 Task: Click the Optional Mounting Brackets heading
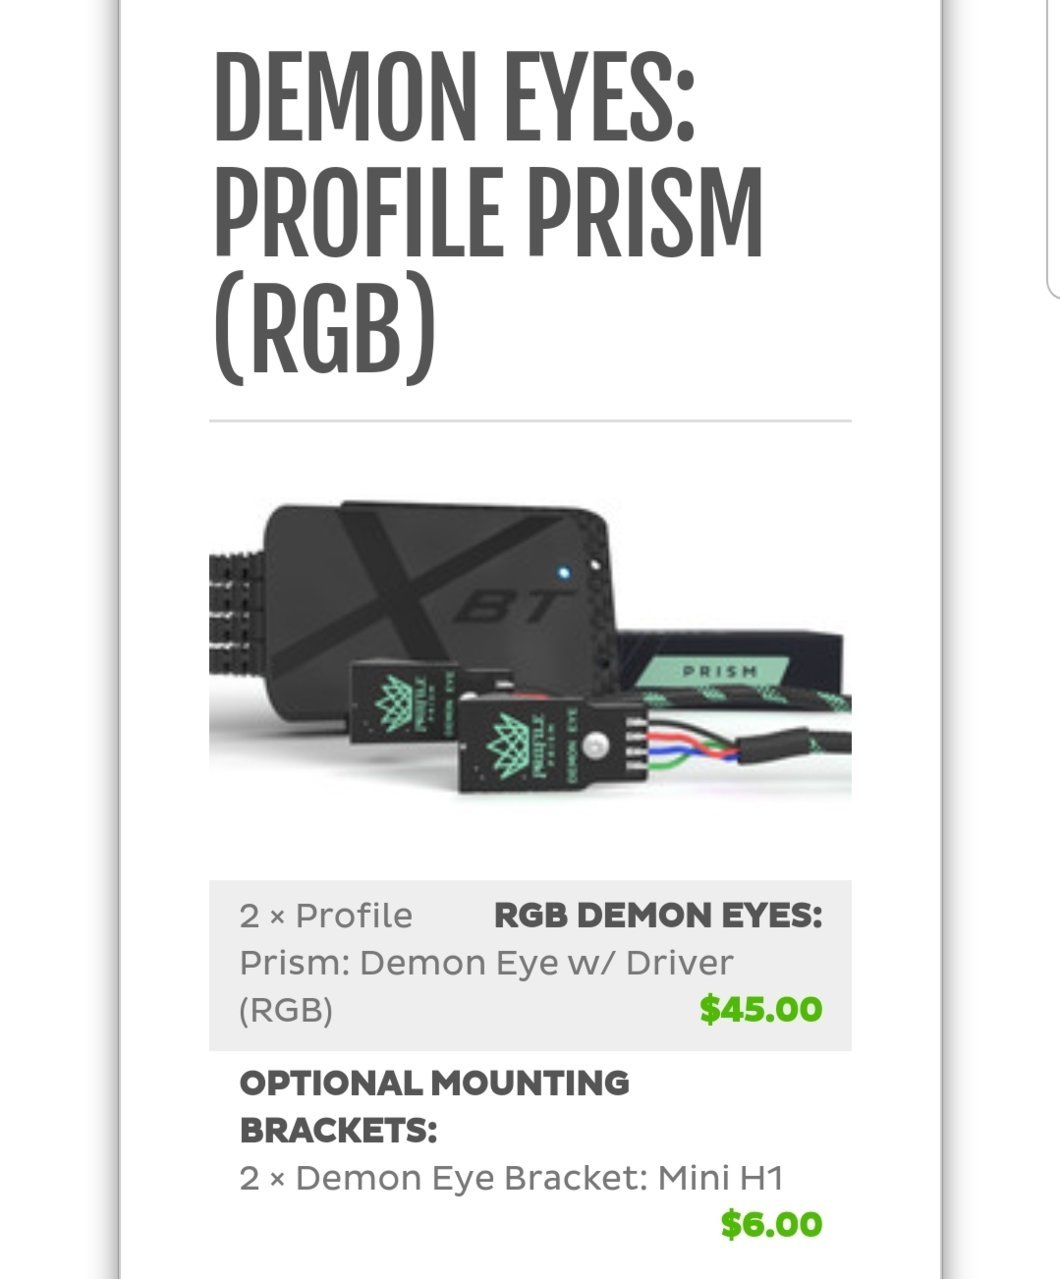[434, 1106]
